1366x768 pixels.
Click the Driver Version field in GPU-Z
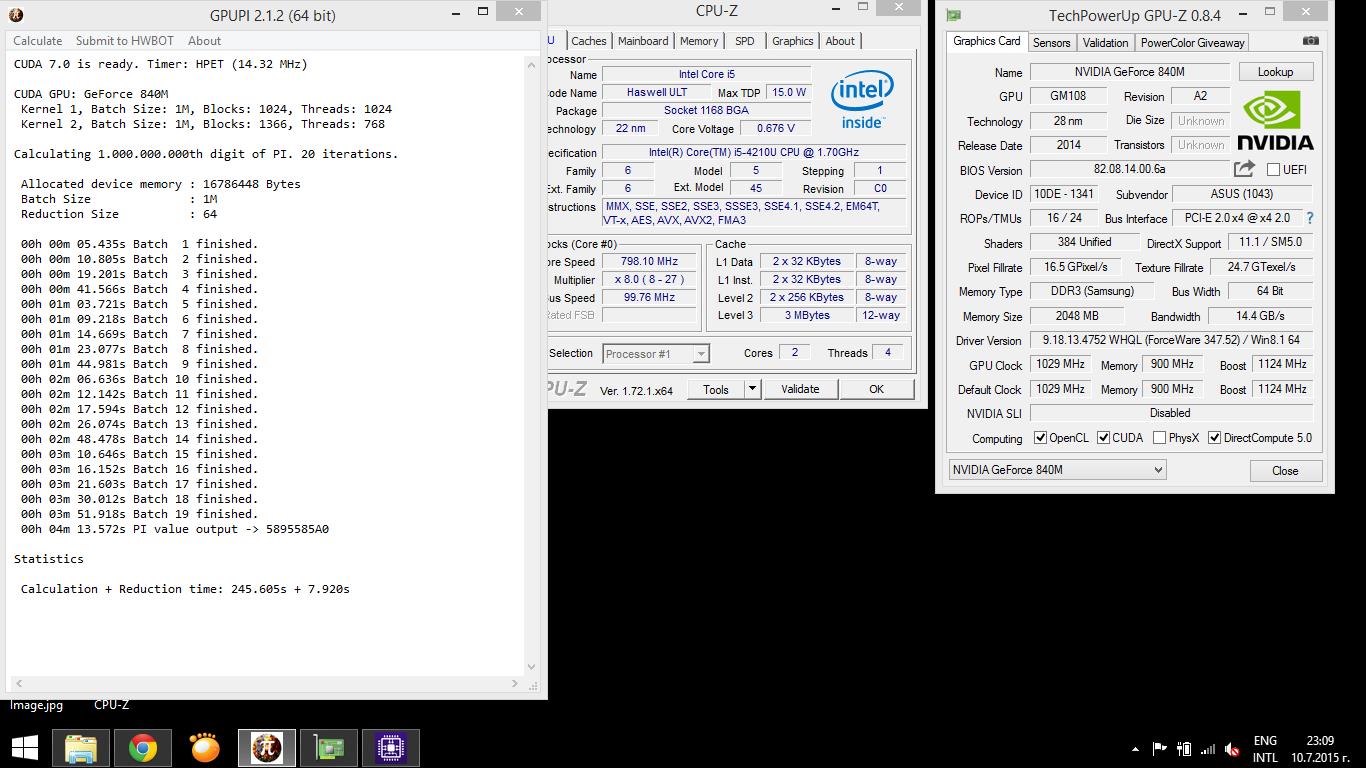tap(1171, 340)
